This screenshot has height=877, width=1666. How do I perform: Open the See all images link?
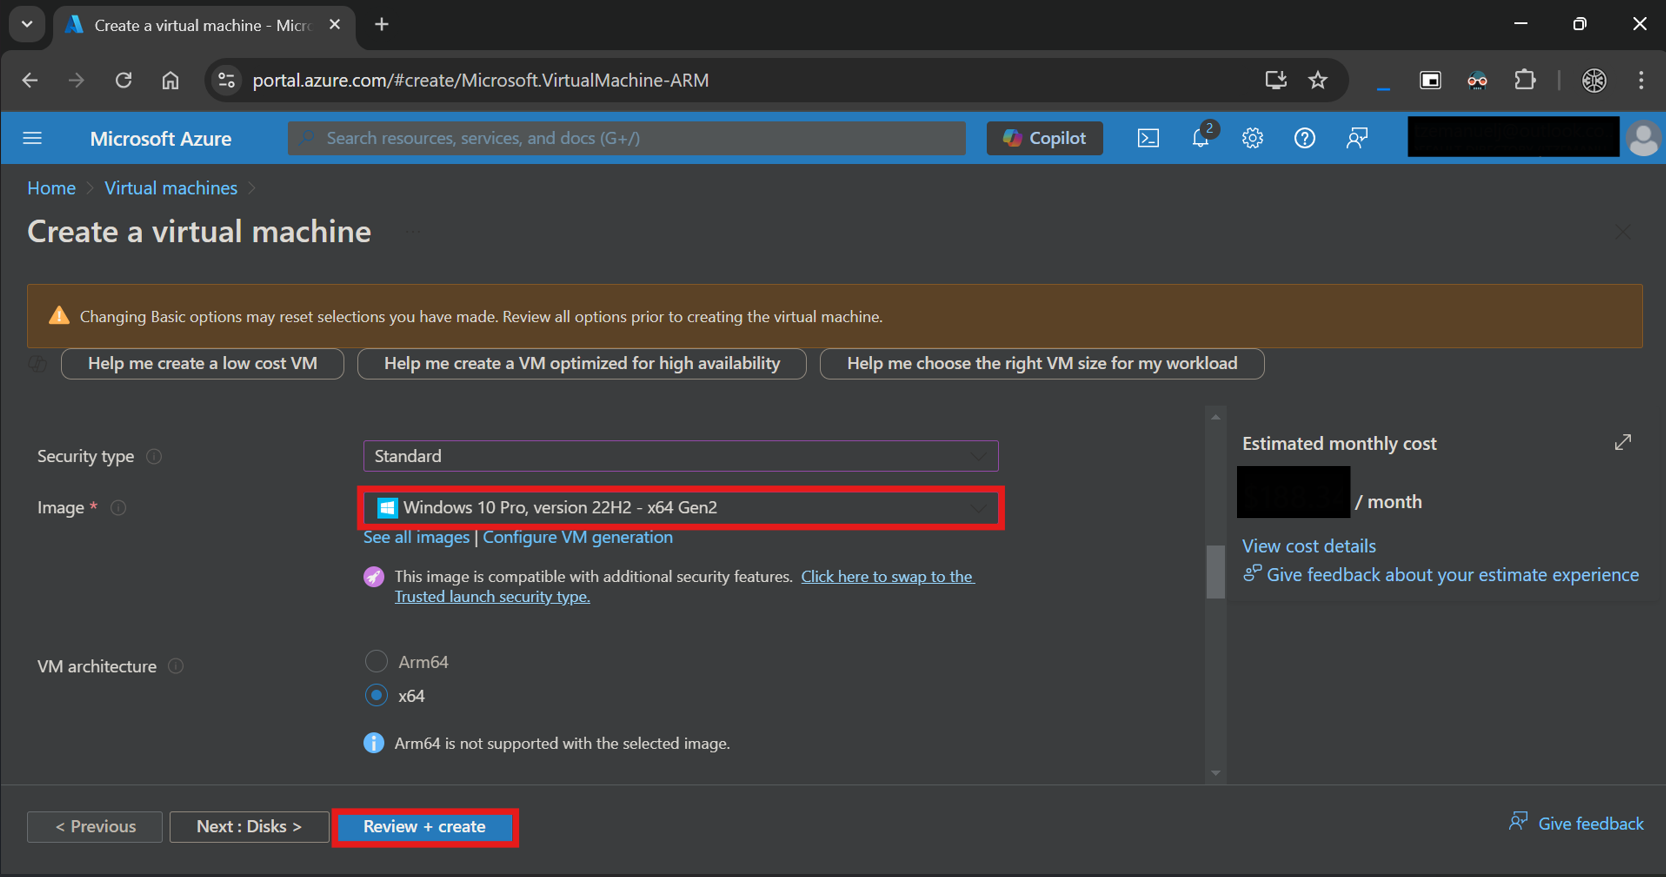pos(416,537)
